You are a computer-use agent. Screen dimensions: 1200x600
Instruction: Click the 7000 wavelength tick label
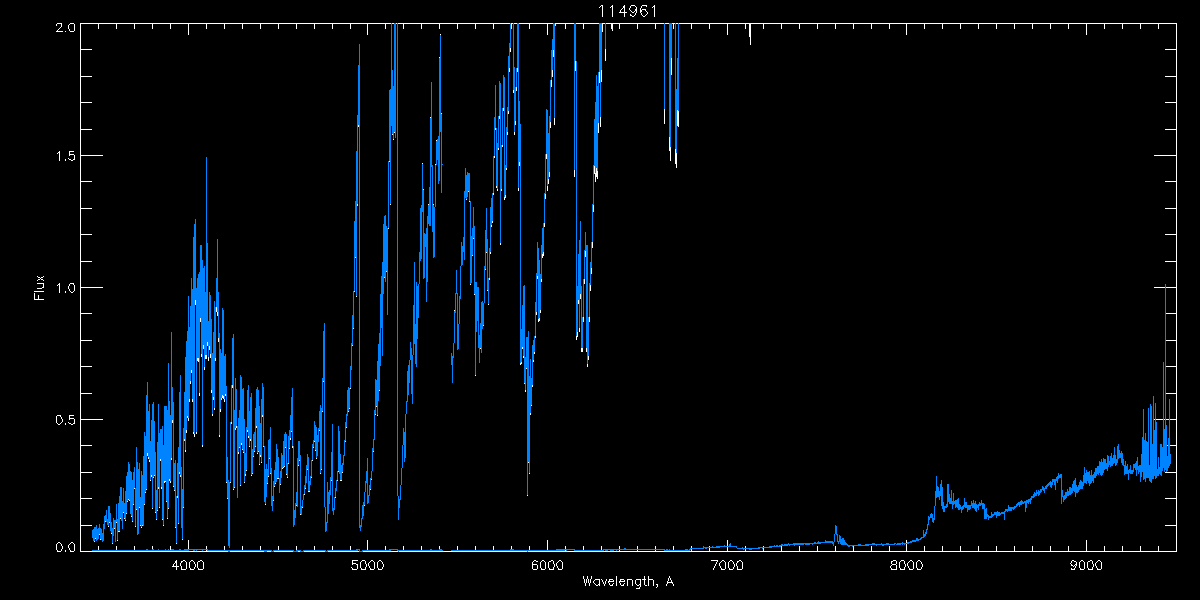[x=727, y=566]
